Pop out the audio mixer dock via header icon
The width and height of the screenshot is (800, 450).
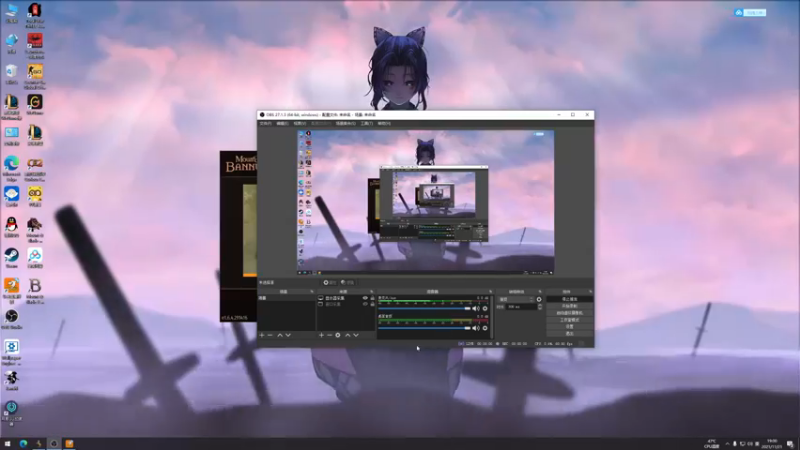tap(490, 292)
